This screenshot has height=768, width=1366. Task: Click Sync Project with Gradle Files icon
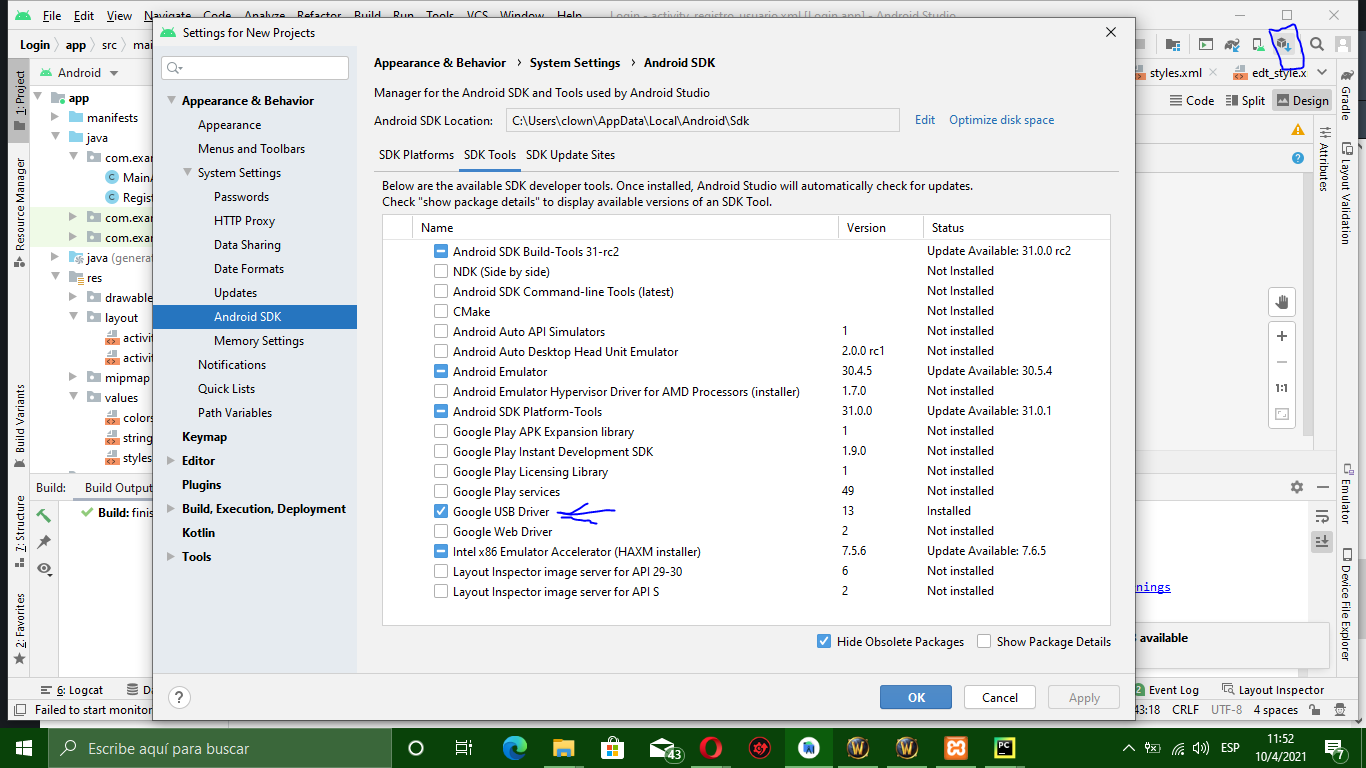click(x=1233, y=44)
